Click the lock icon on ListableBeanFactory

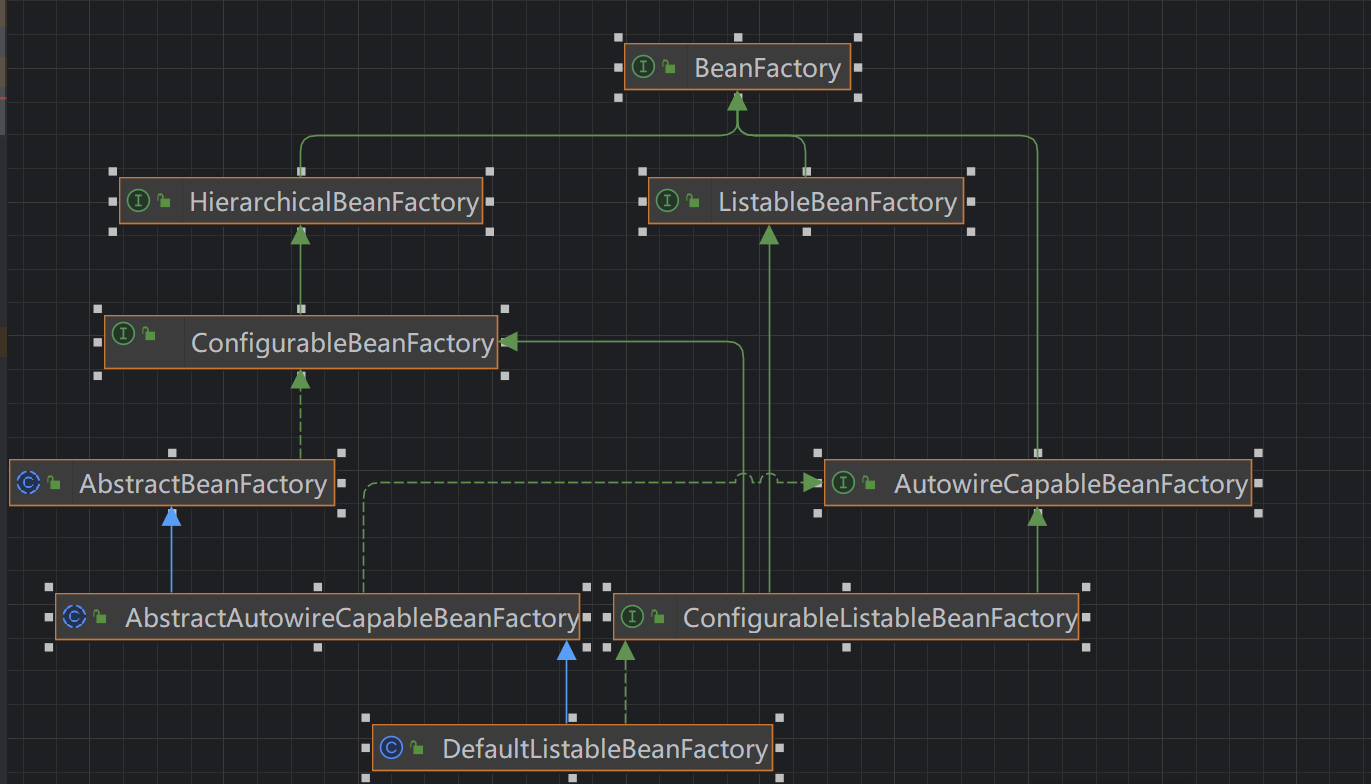tap(693, 201)
